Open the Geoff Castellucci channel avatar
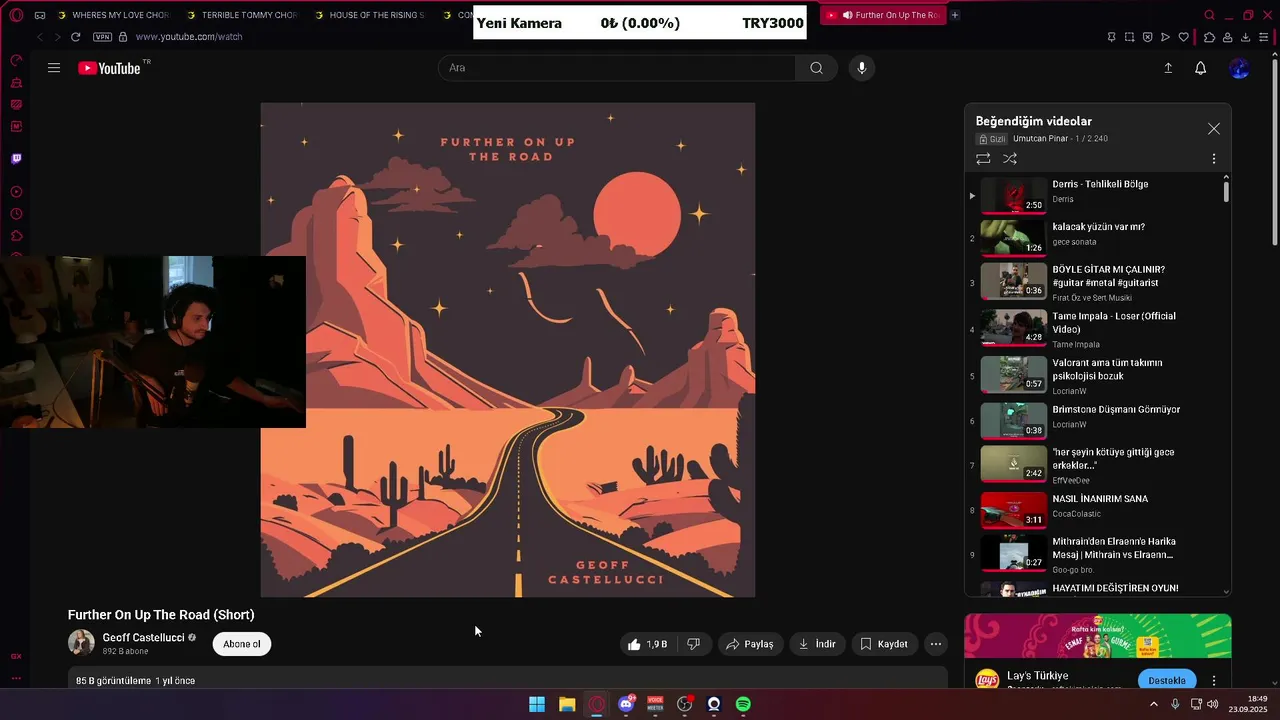The height and width of the screenshot is (720, 1280). 81,643
